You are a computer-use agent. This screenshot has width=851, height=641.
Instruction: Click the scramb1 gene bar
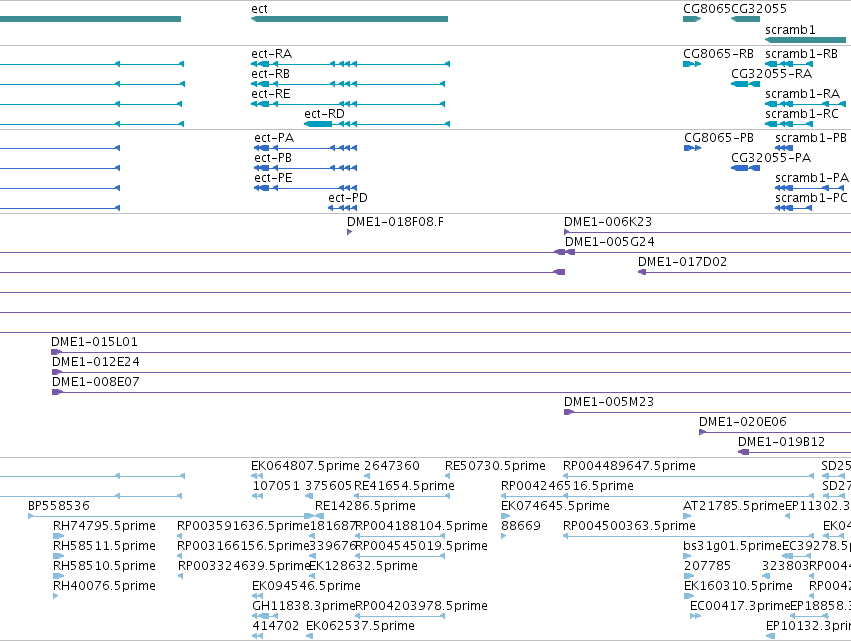pos(805,40)
